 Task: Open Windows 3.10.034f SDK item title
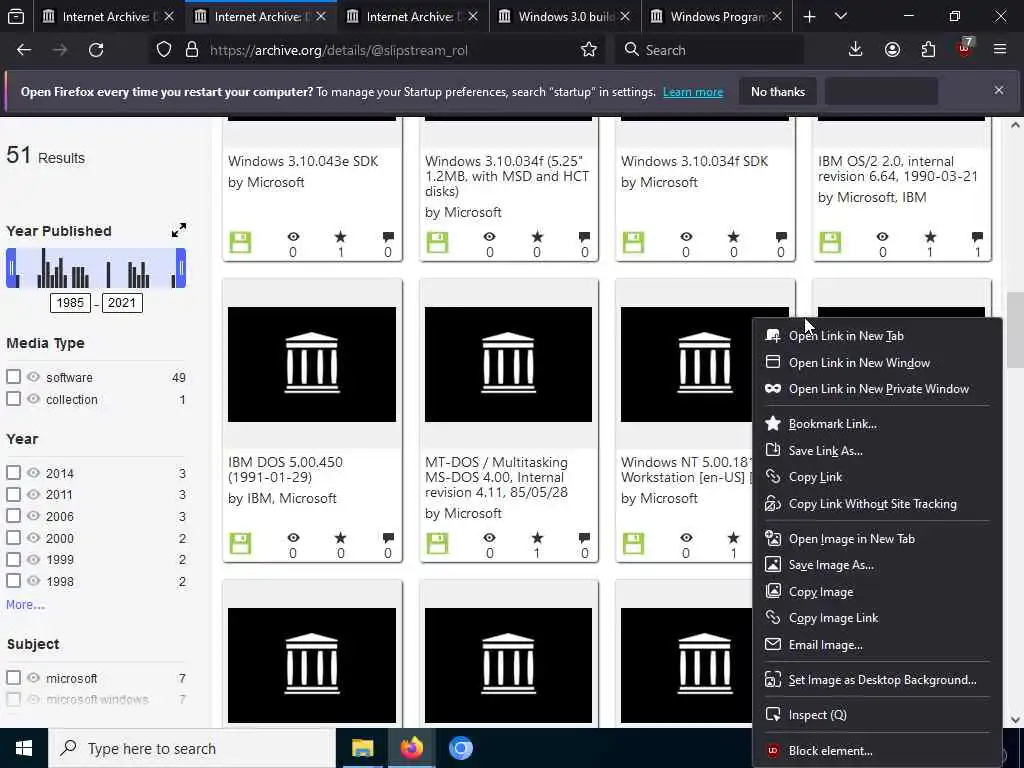pyautogui.click(x=694, y=161)
